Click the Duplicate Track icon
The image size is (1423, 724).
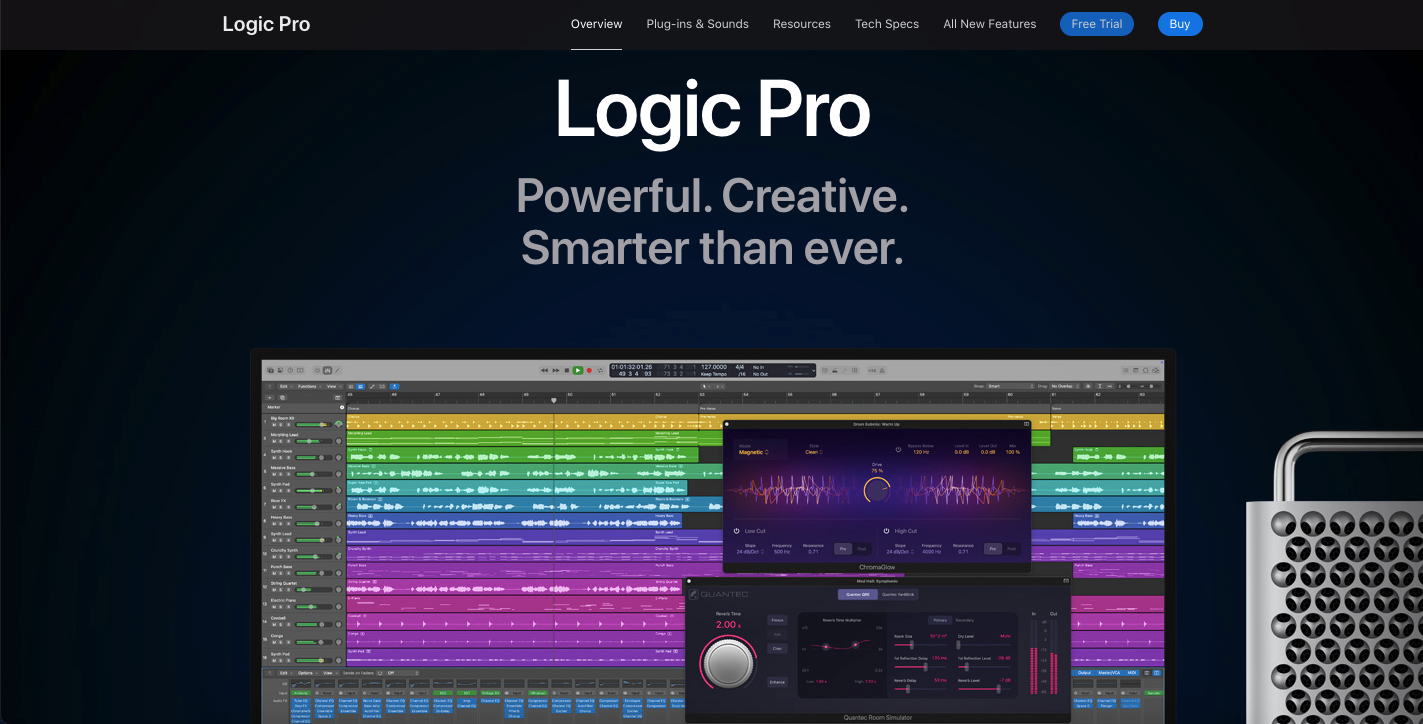click(282, 398)
